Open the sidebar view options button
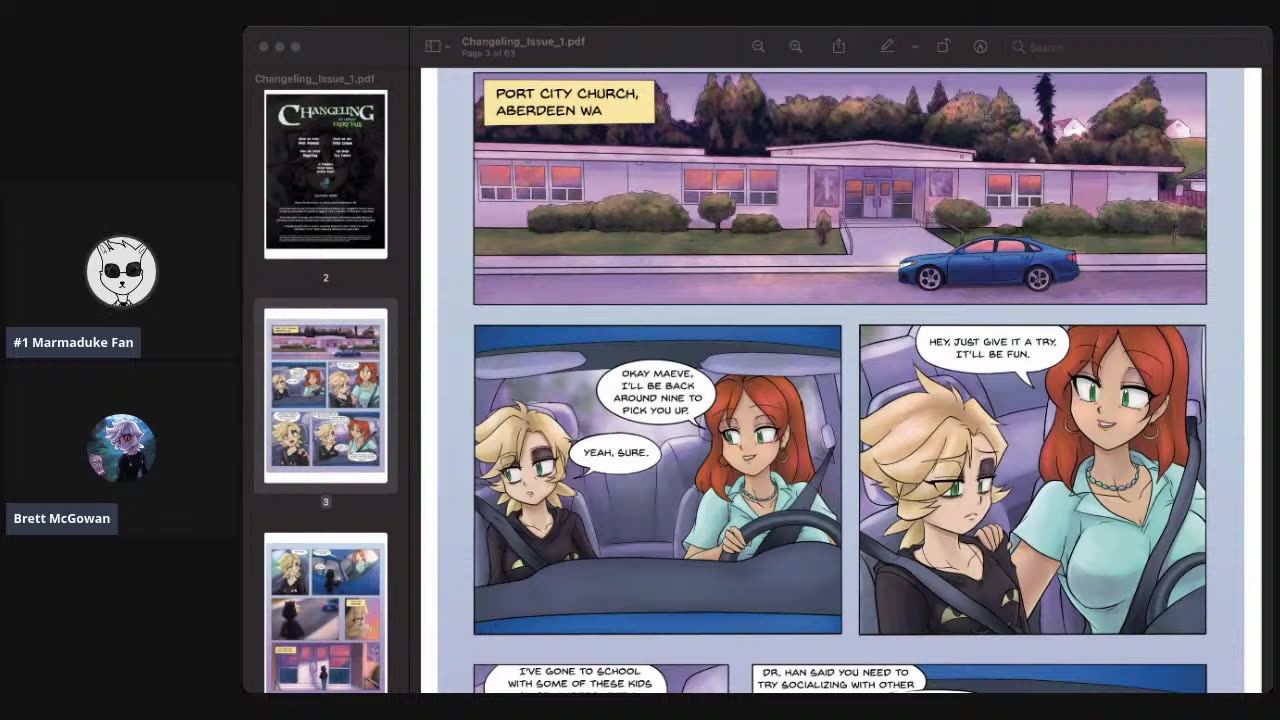This screenshot has height=720, width=1280. (x=433, y=46)
